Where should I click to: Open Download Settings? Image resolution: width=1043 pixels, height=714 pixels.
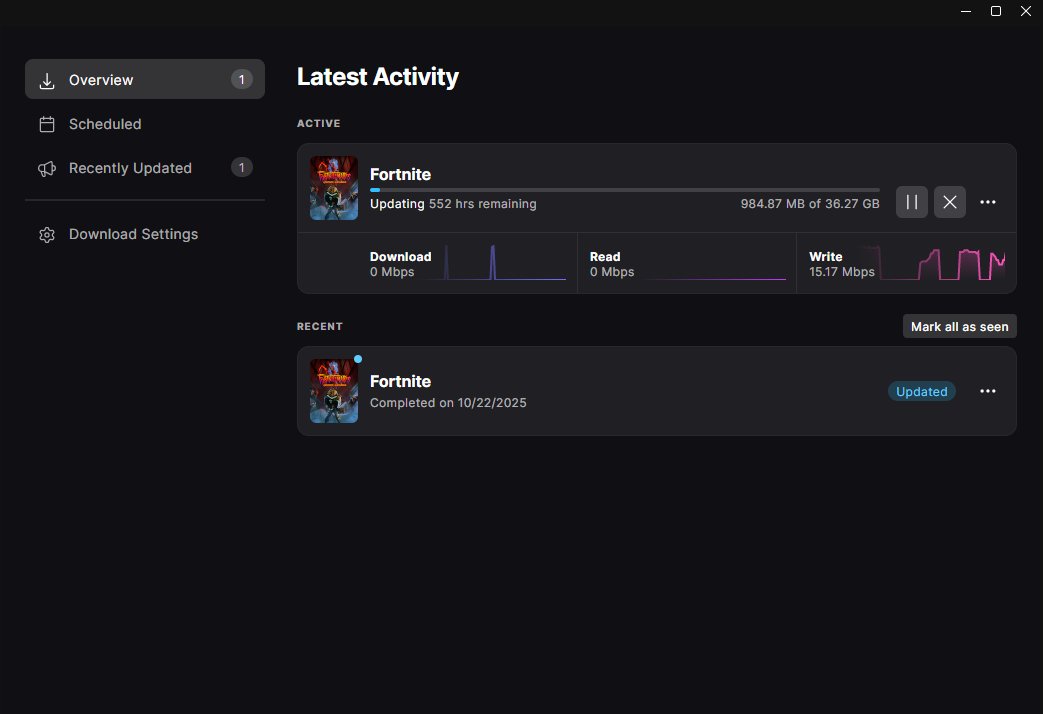pyautogui.click(x=145, y=234)
